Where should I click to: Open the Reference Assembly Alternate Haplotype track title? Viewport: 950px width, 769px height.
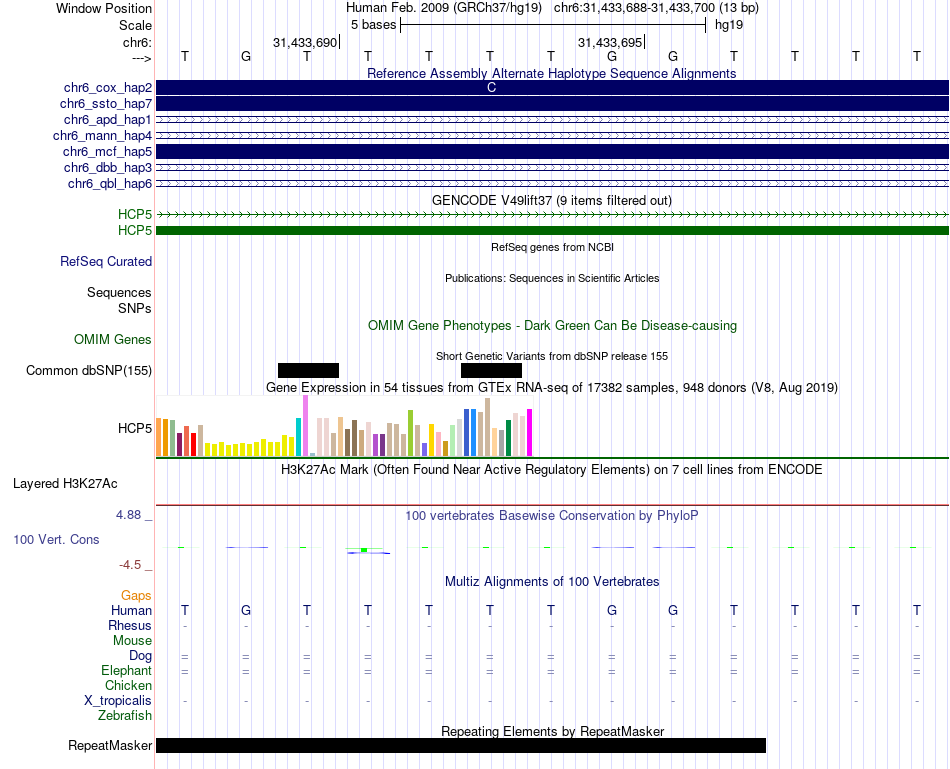pyautogui.click(x=551, y=73)
